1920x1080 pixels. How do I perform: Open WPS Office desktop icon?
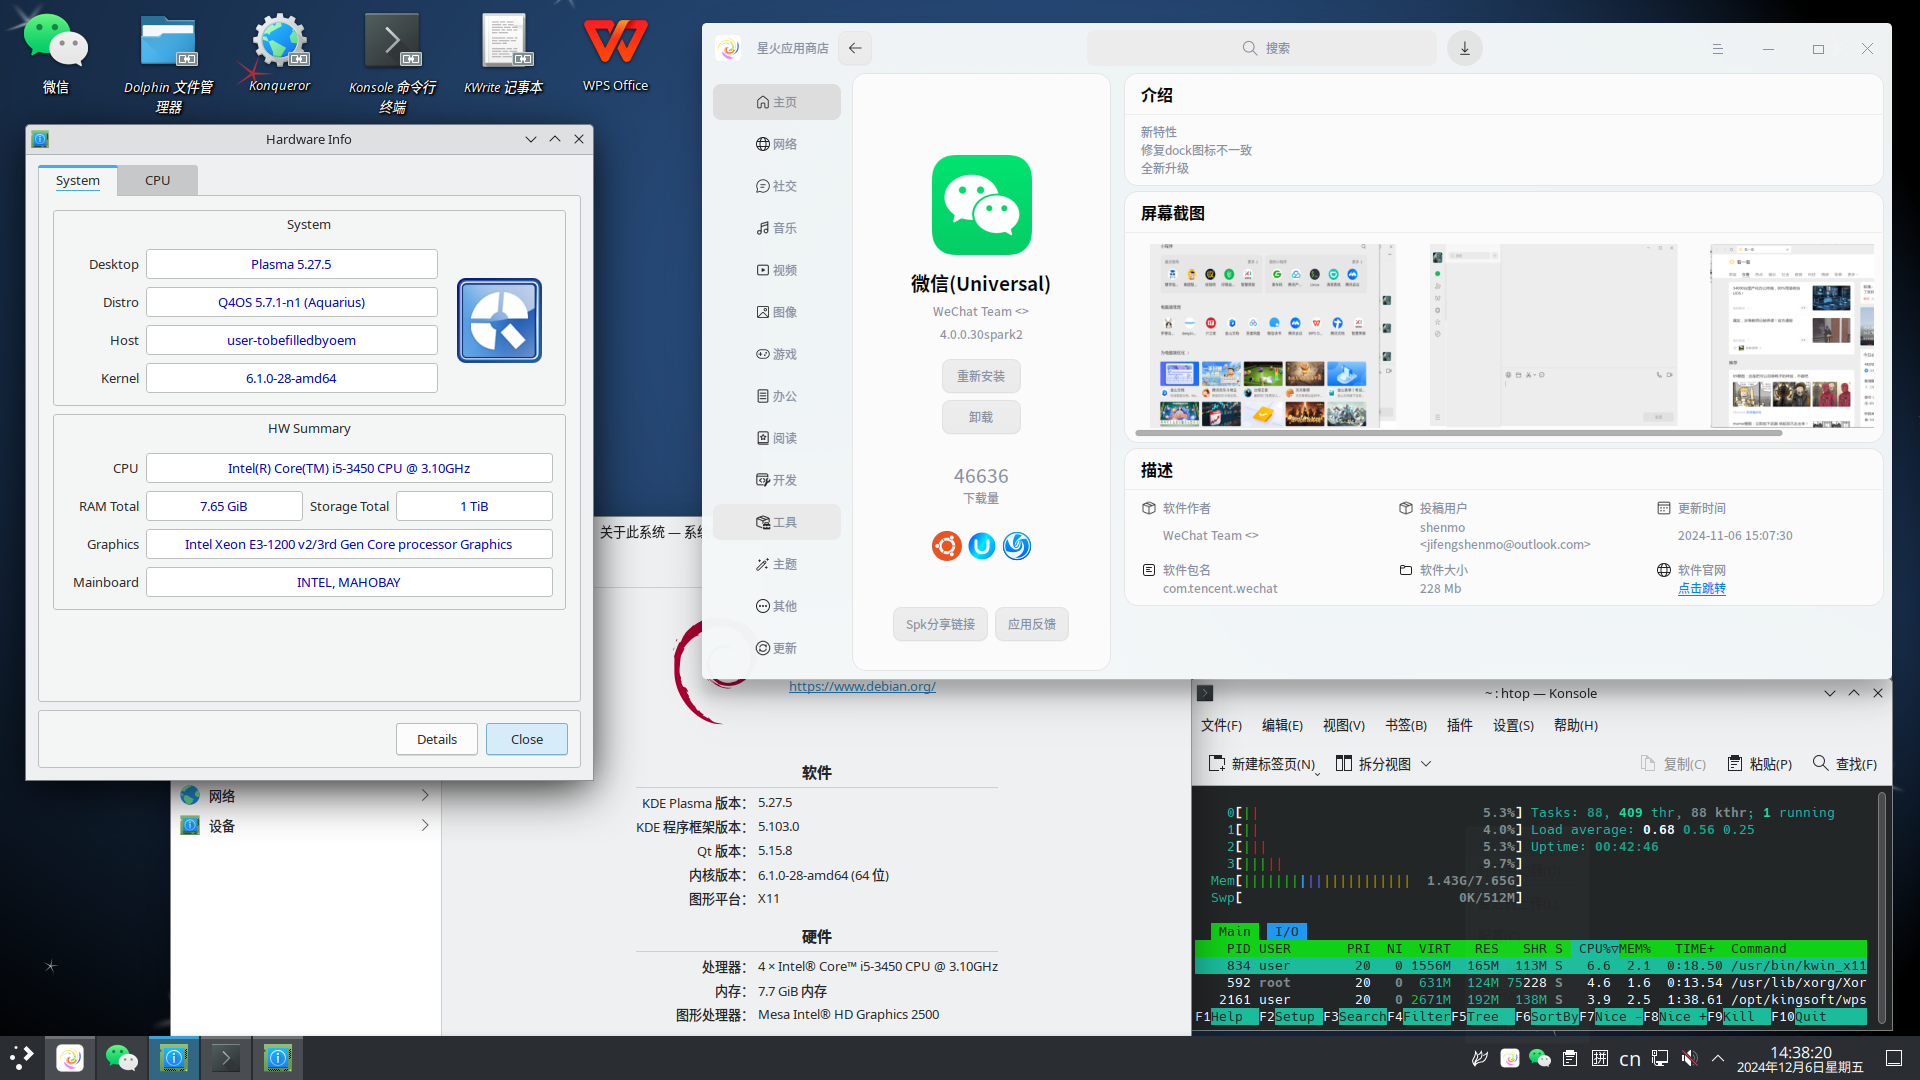[x=615, y=54]
